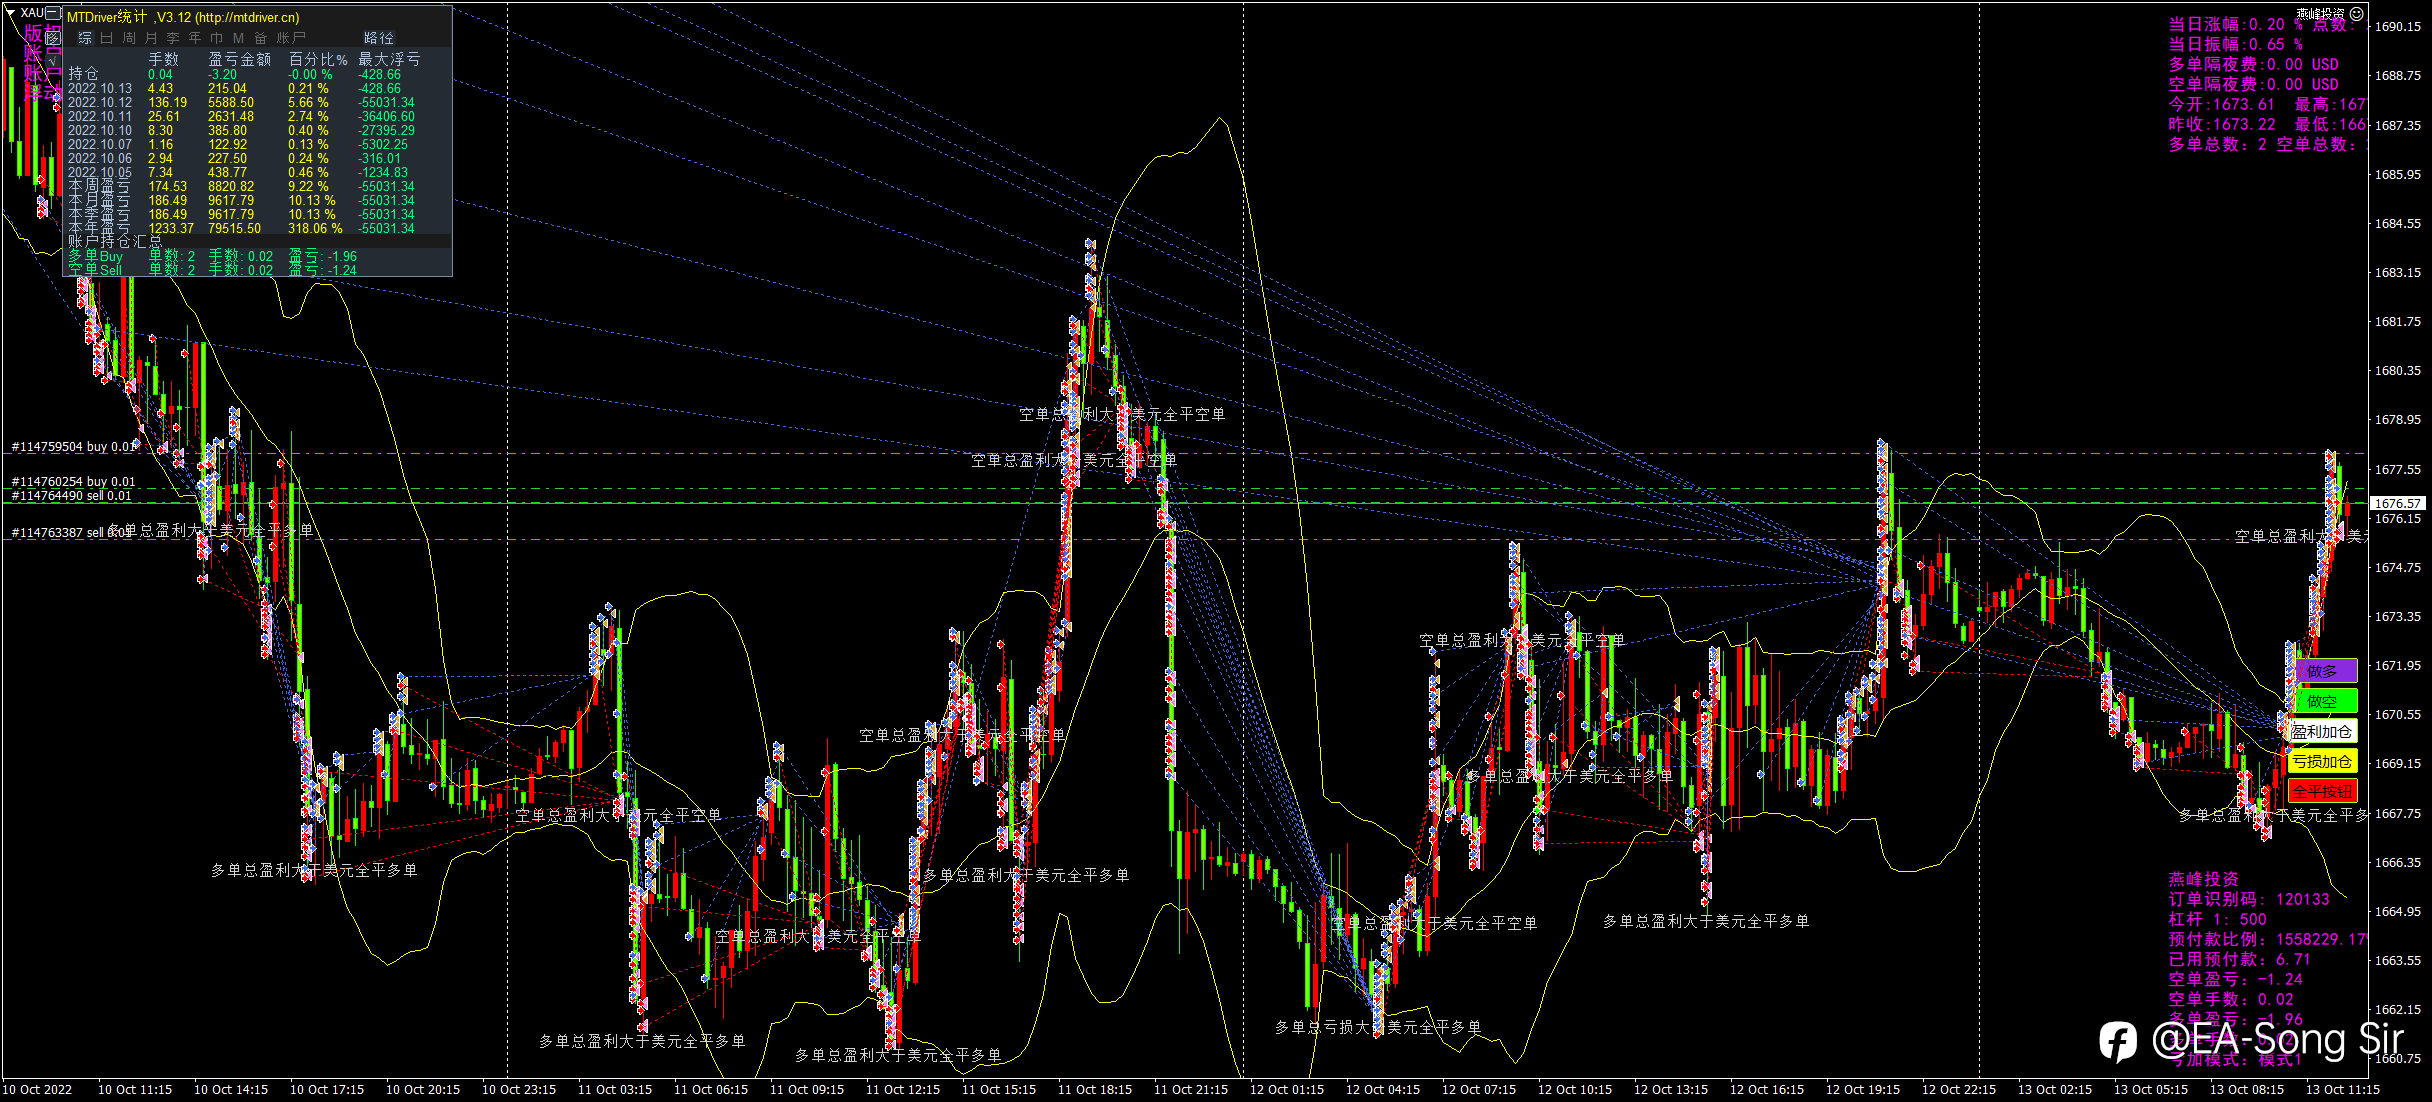The height and width of the screenshot is (1102, 2432).
Task: Click the 杠杆 1: 500 leverage text
Action: 2218,919
